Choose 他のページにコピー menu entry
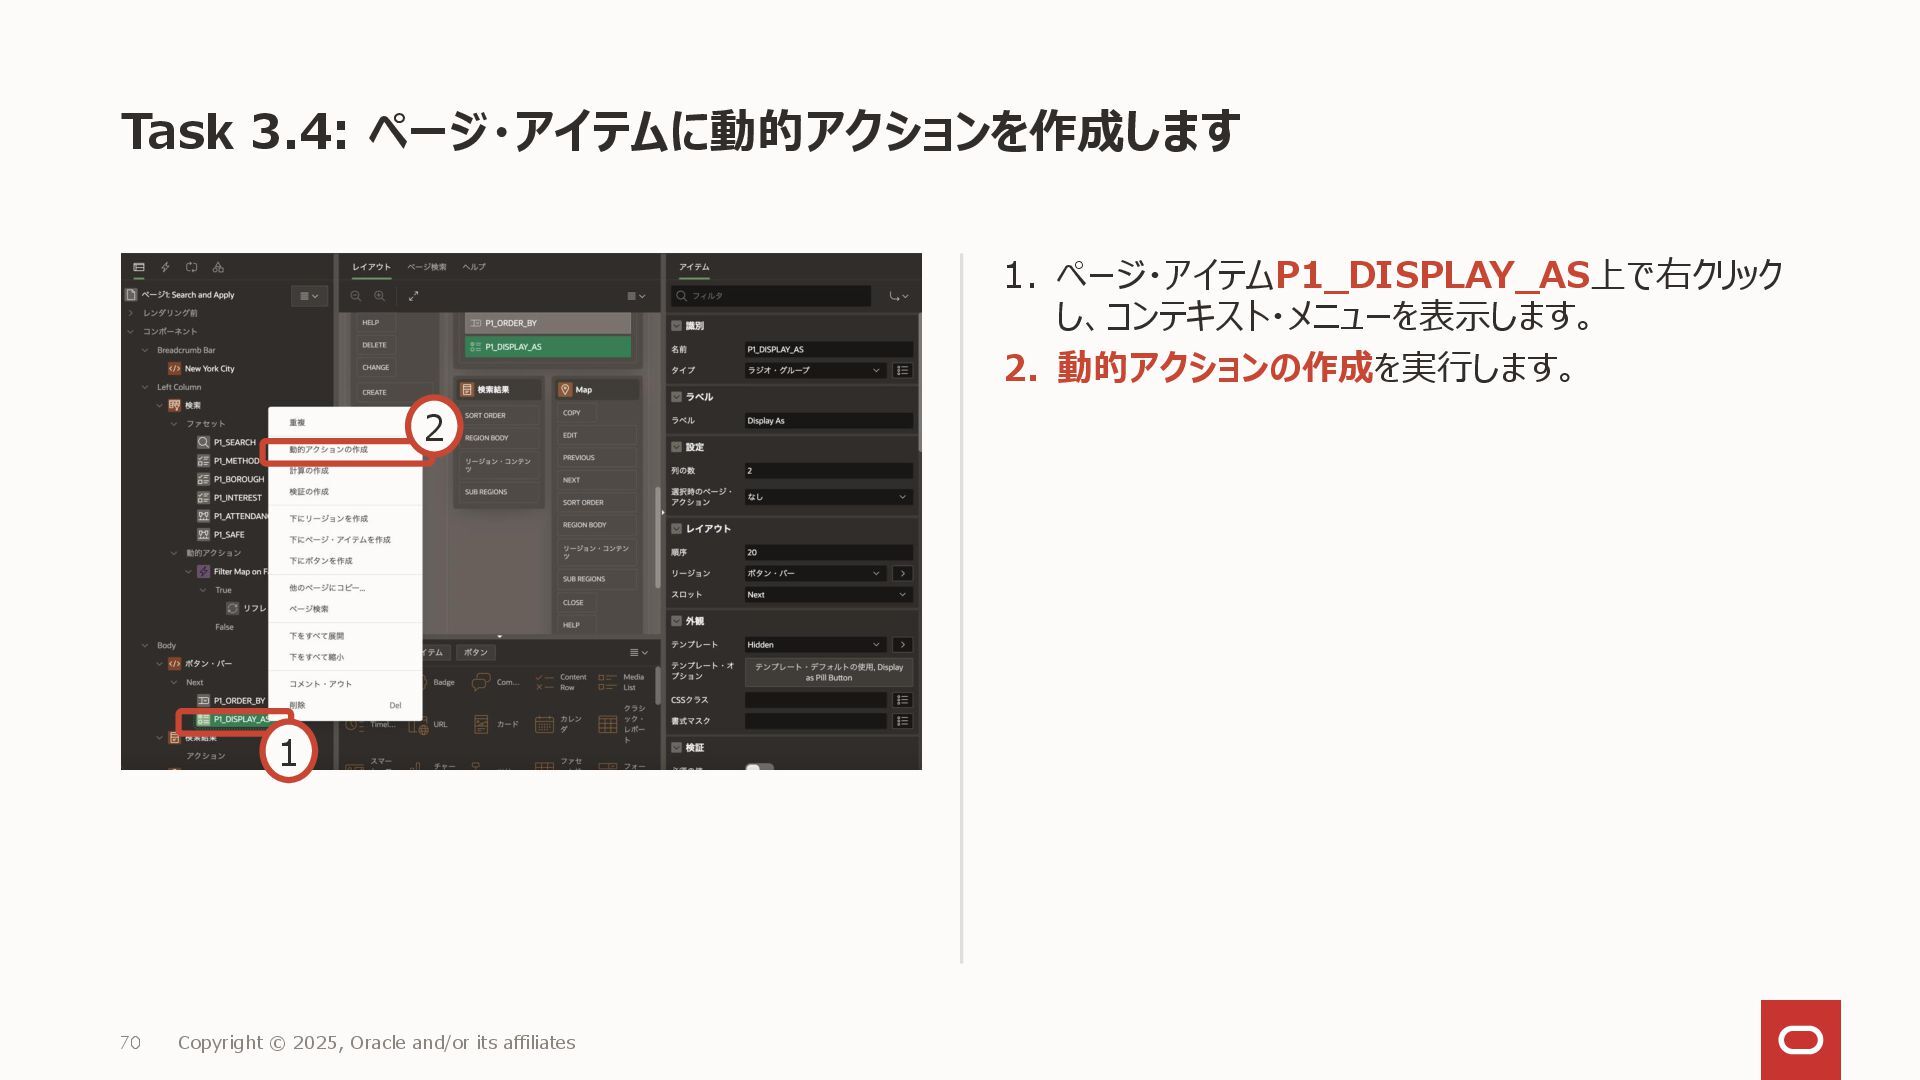This screenshot has width=1920, height=1080. point(345,588)
